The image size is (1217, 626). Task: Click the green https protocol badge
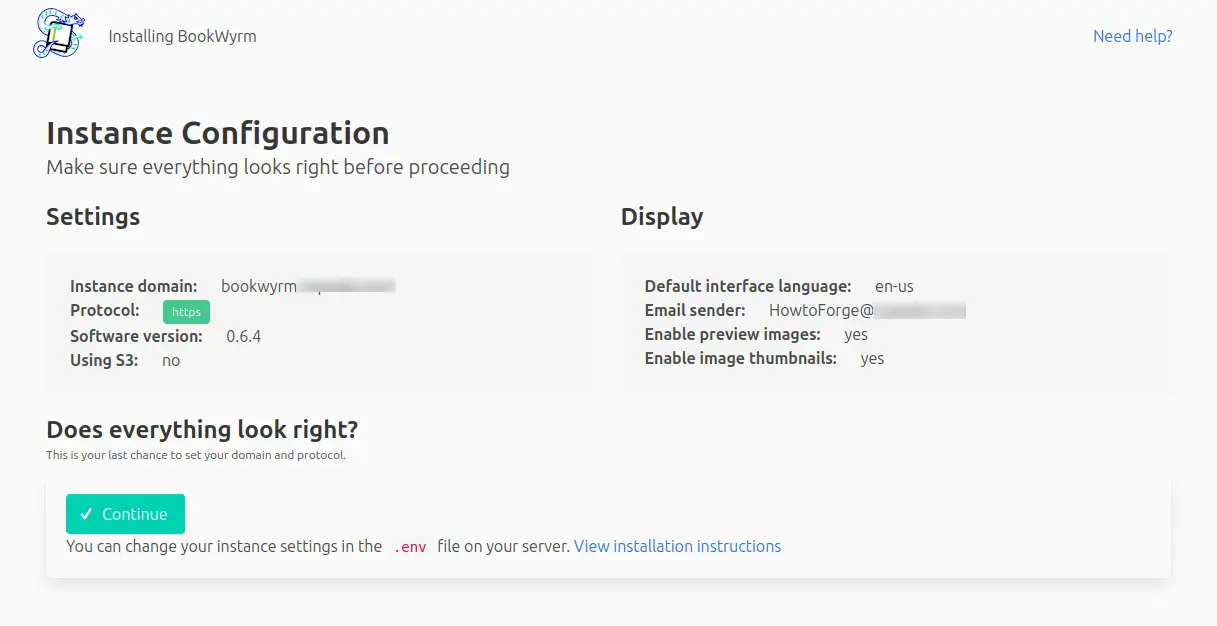[186, 312]
